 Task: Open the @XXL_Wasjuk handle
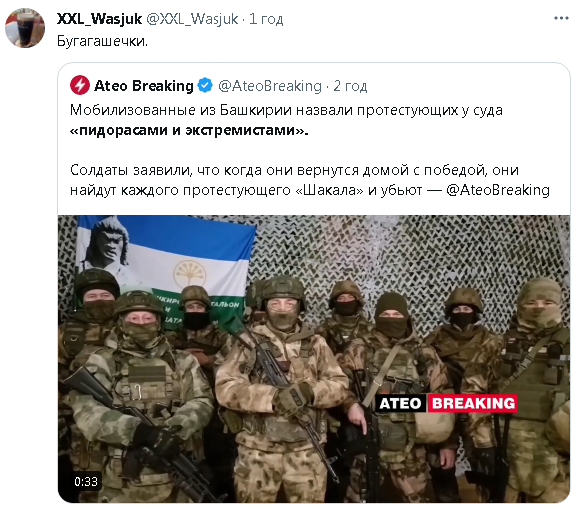(x=192, y=18)
